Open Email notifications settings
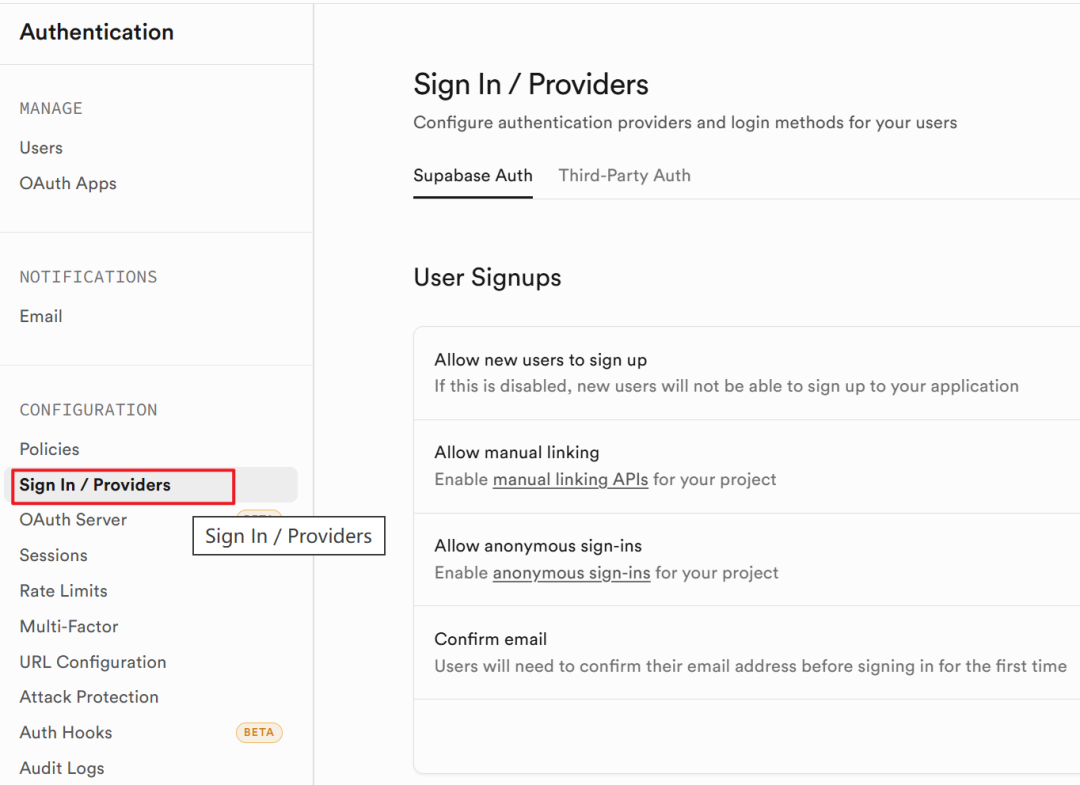The width and height of the screenshot is (1080, 785). coord(41,316)
